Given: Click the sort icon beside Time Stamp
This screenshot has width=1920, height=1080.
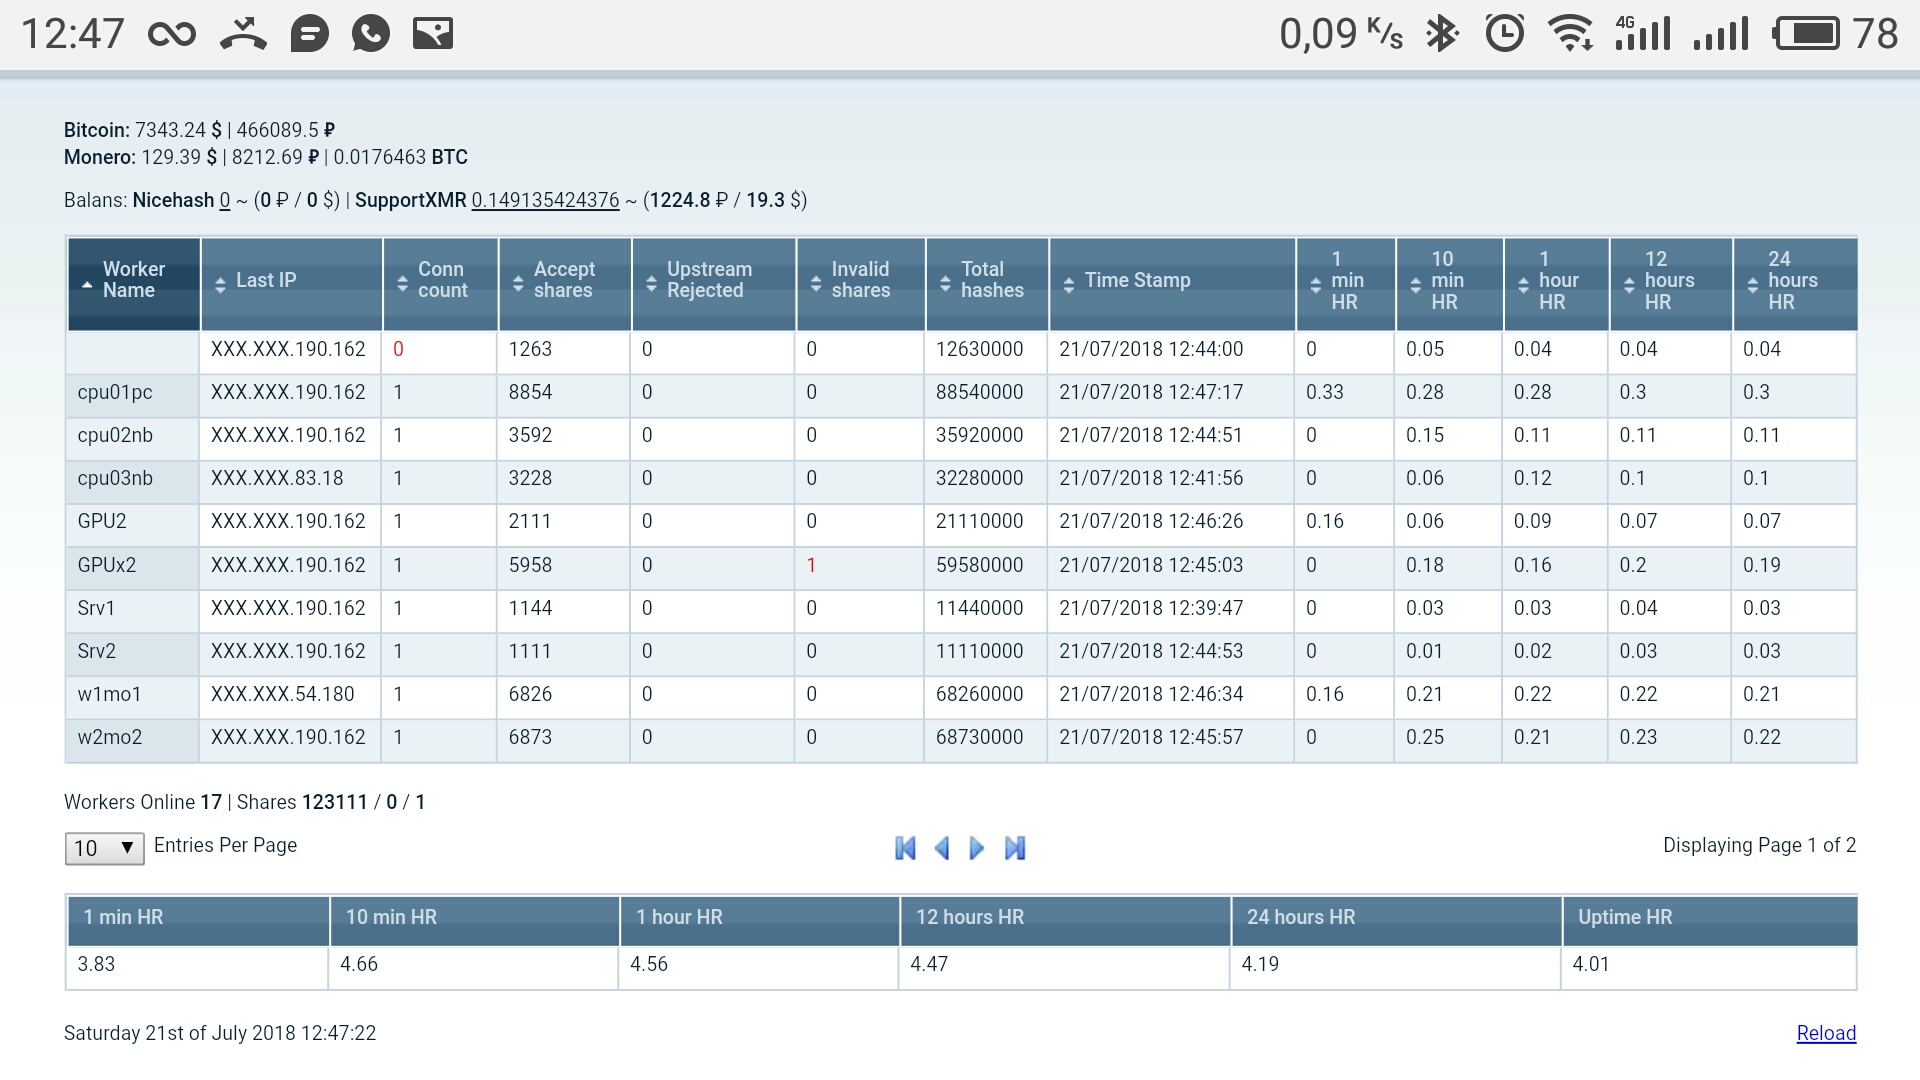Looking at the screenshot, I should (x=1069, y=281).
